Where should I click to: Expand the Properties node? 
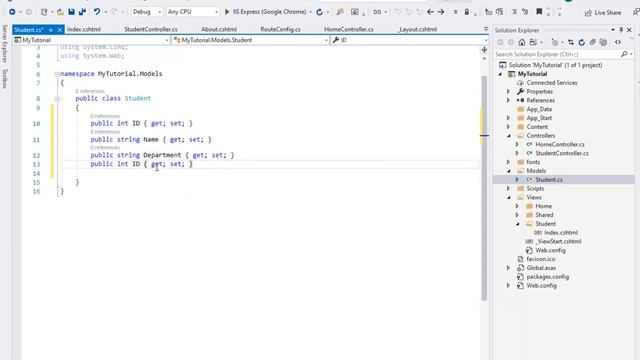pyautogui.click(x=509, y=91)
